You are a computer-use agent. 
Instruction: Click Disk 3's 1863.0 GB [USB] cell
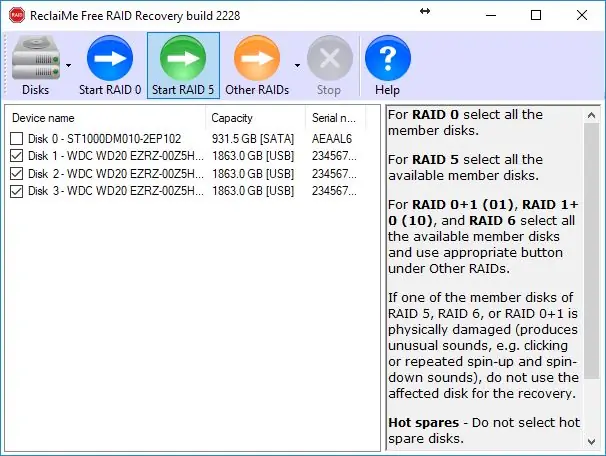click(253, 191)
